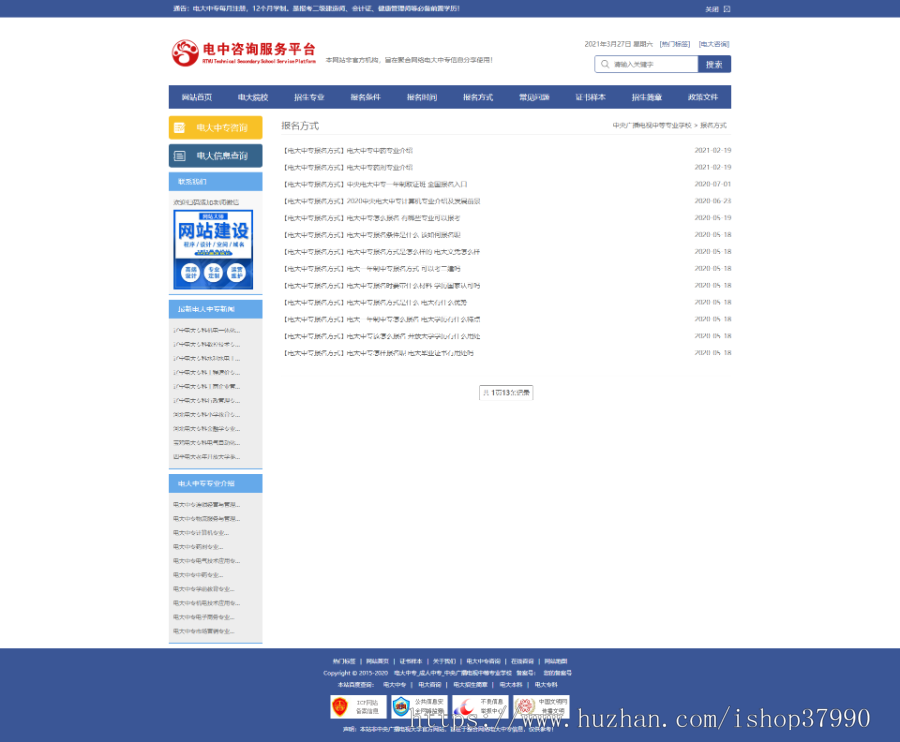The width and height of the screenshot is (900, 742).
Task: Click the icon on the 电大信息查询 button
Action: (x=180, y=156)
